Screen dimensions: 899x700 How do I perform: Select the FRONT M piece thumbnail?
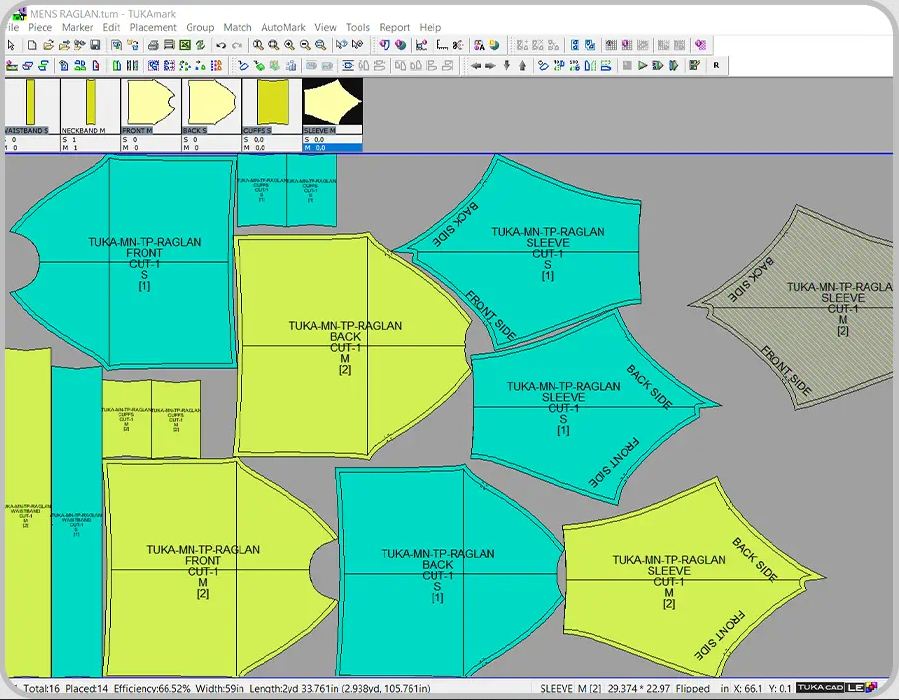150,102
